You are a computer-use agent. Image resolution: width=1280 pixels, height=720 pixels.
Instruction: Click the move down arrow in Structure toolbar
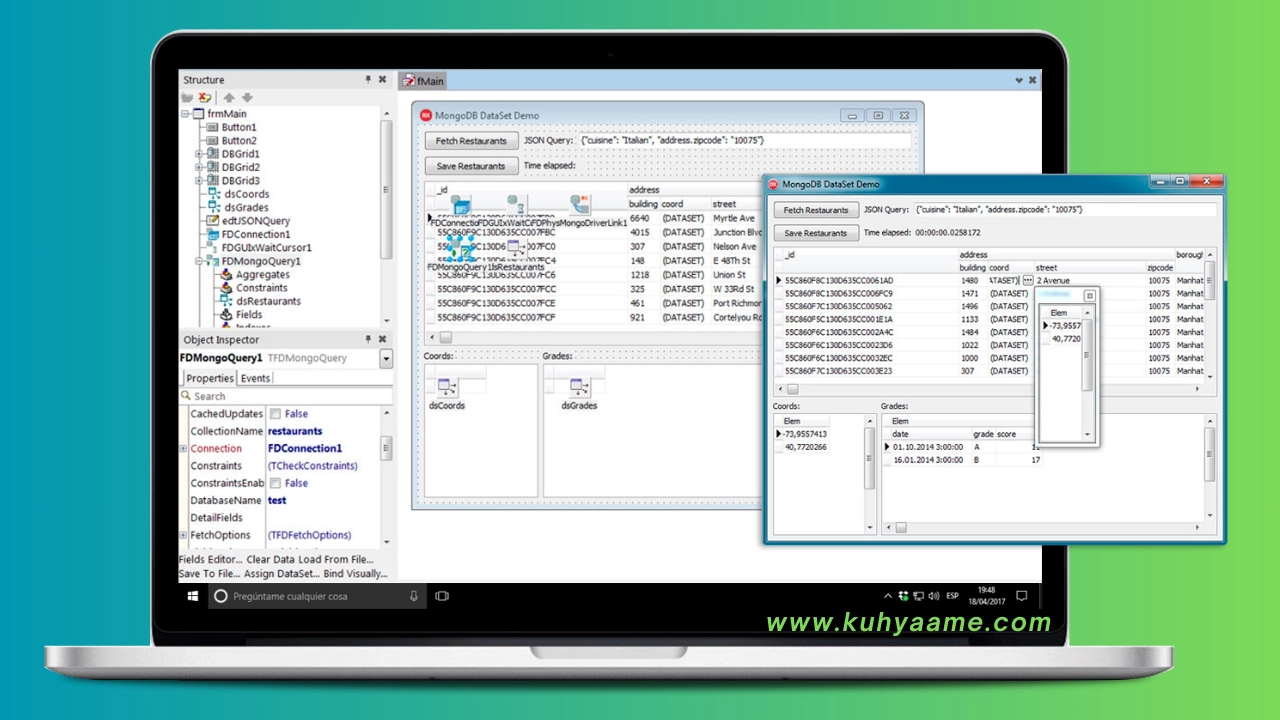247,98
